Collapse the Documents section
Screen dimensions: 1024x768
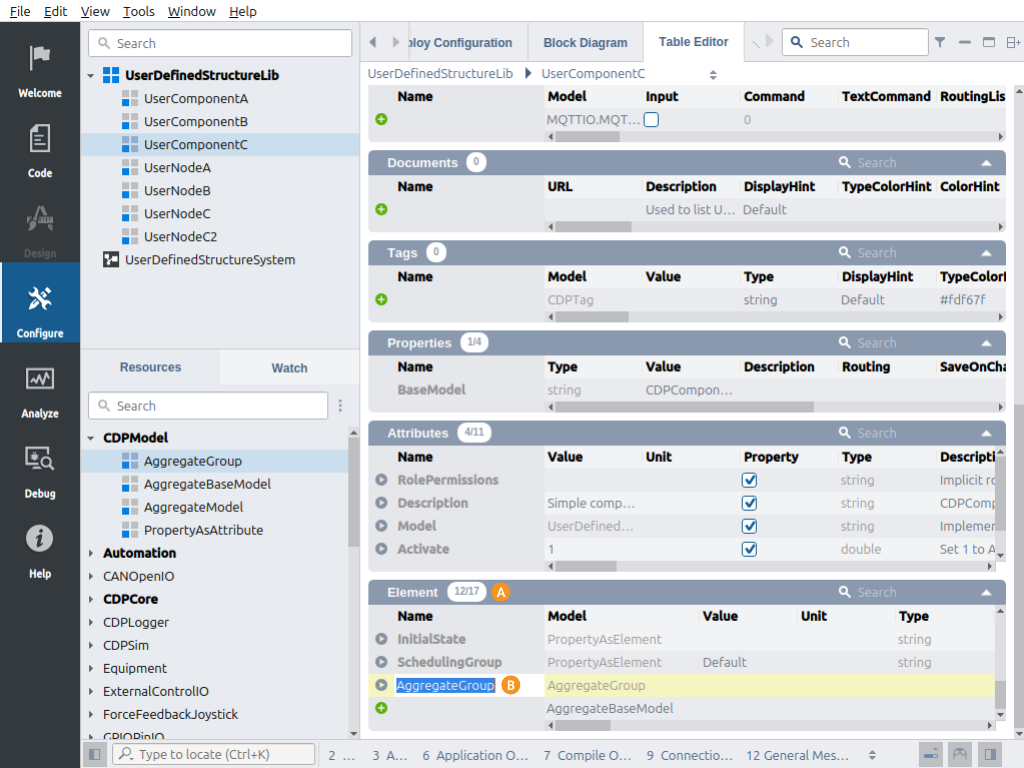pyautogui.click(x=986, y=163)
